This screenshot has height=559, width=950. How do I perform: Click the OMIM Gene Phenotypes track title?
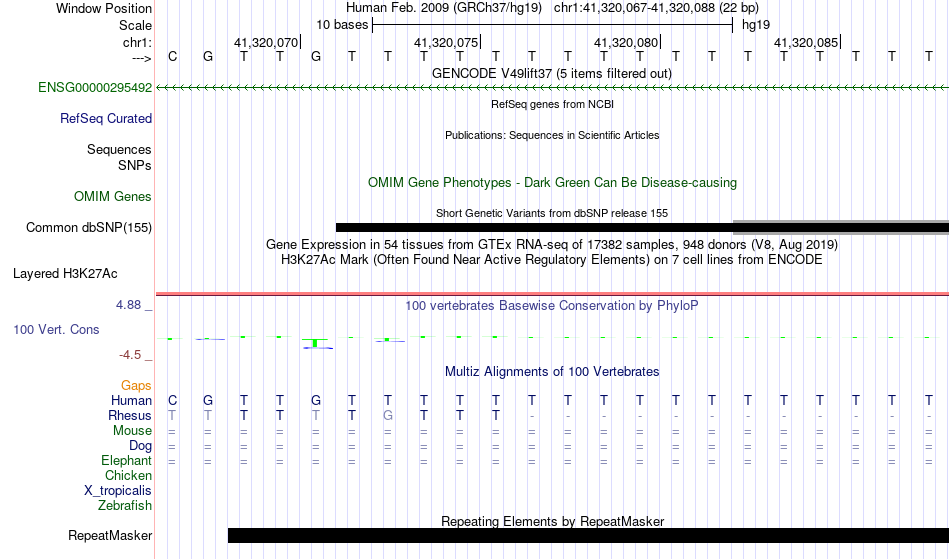point(553,183)
